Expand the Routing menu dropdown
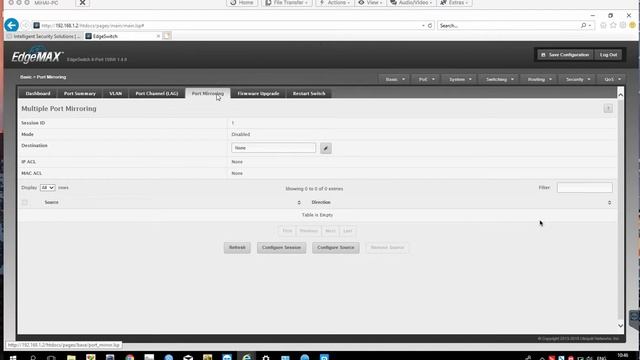The height and width of the screenshot is (360, 640). click(539, 79)
